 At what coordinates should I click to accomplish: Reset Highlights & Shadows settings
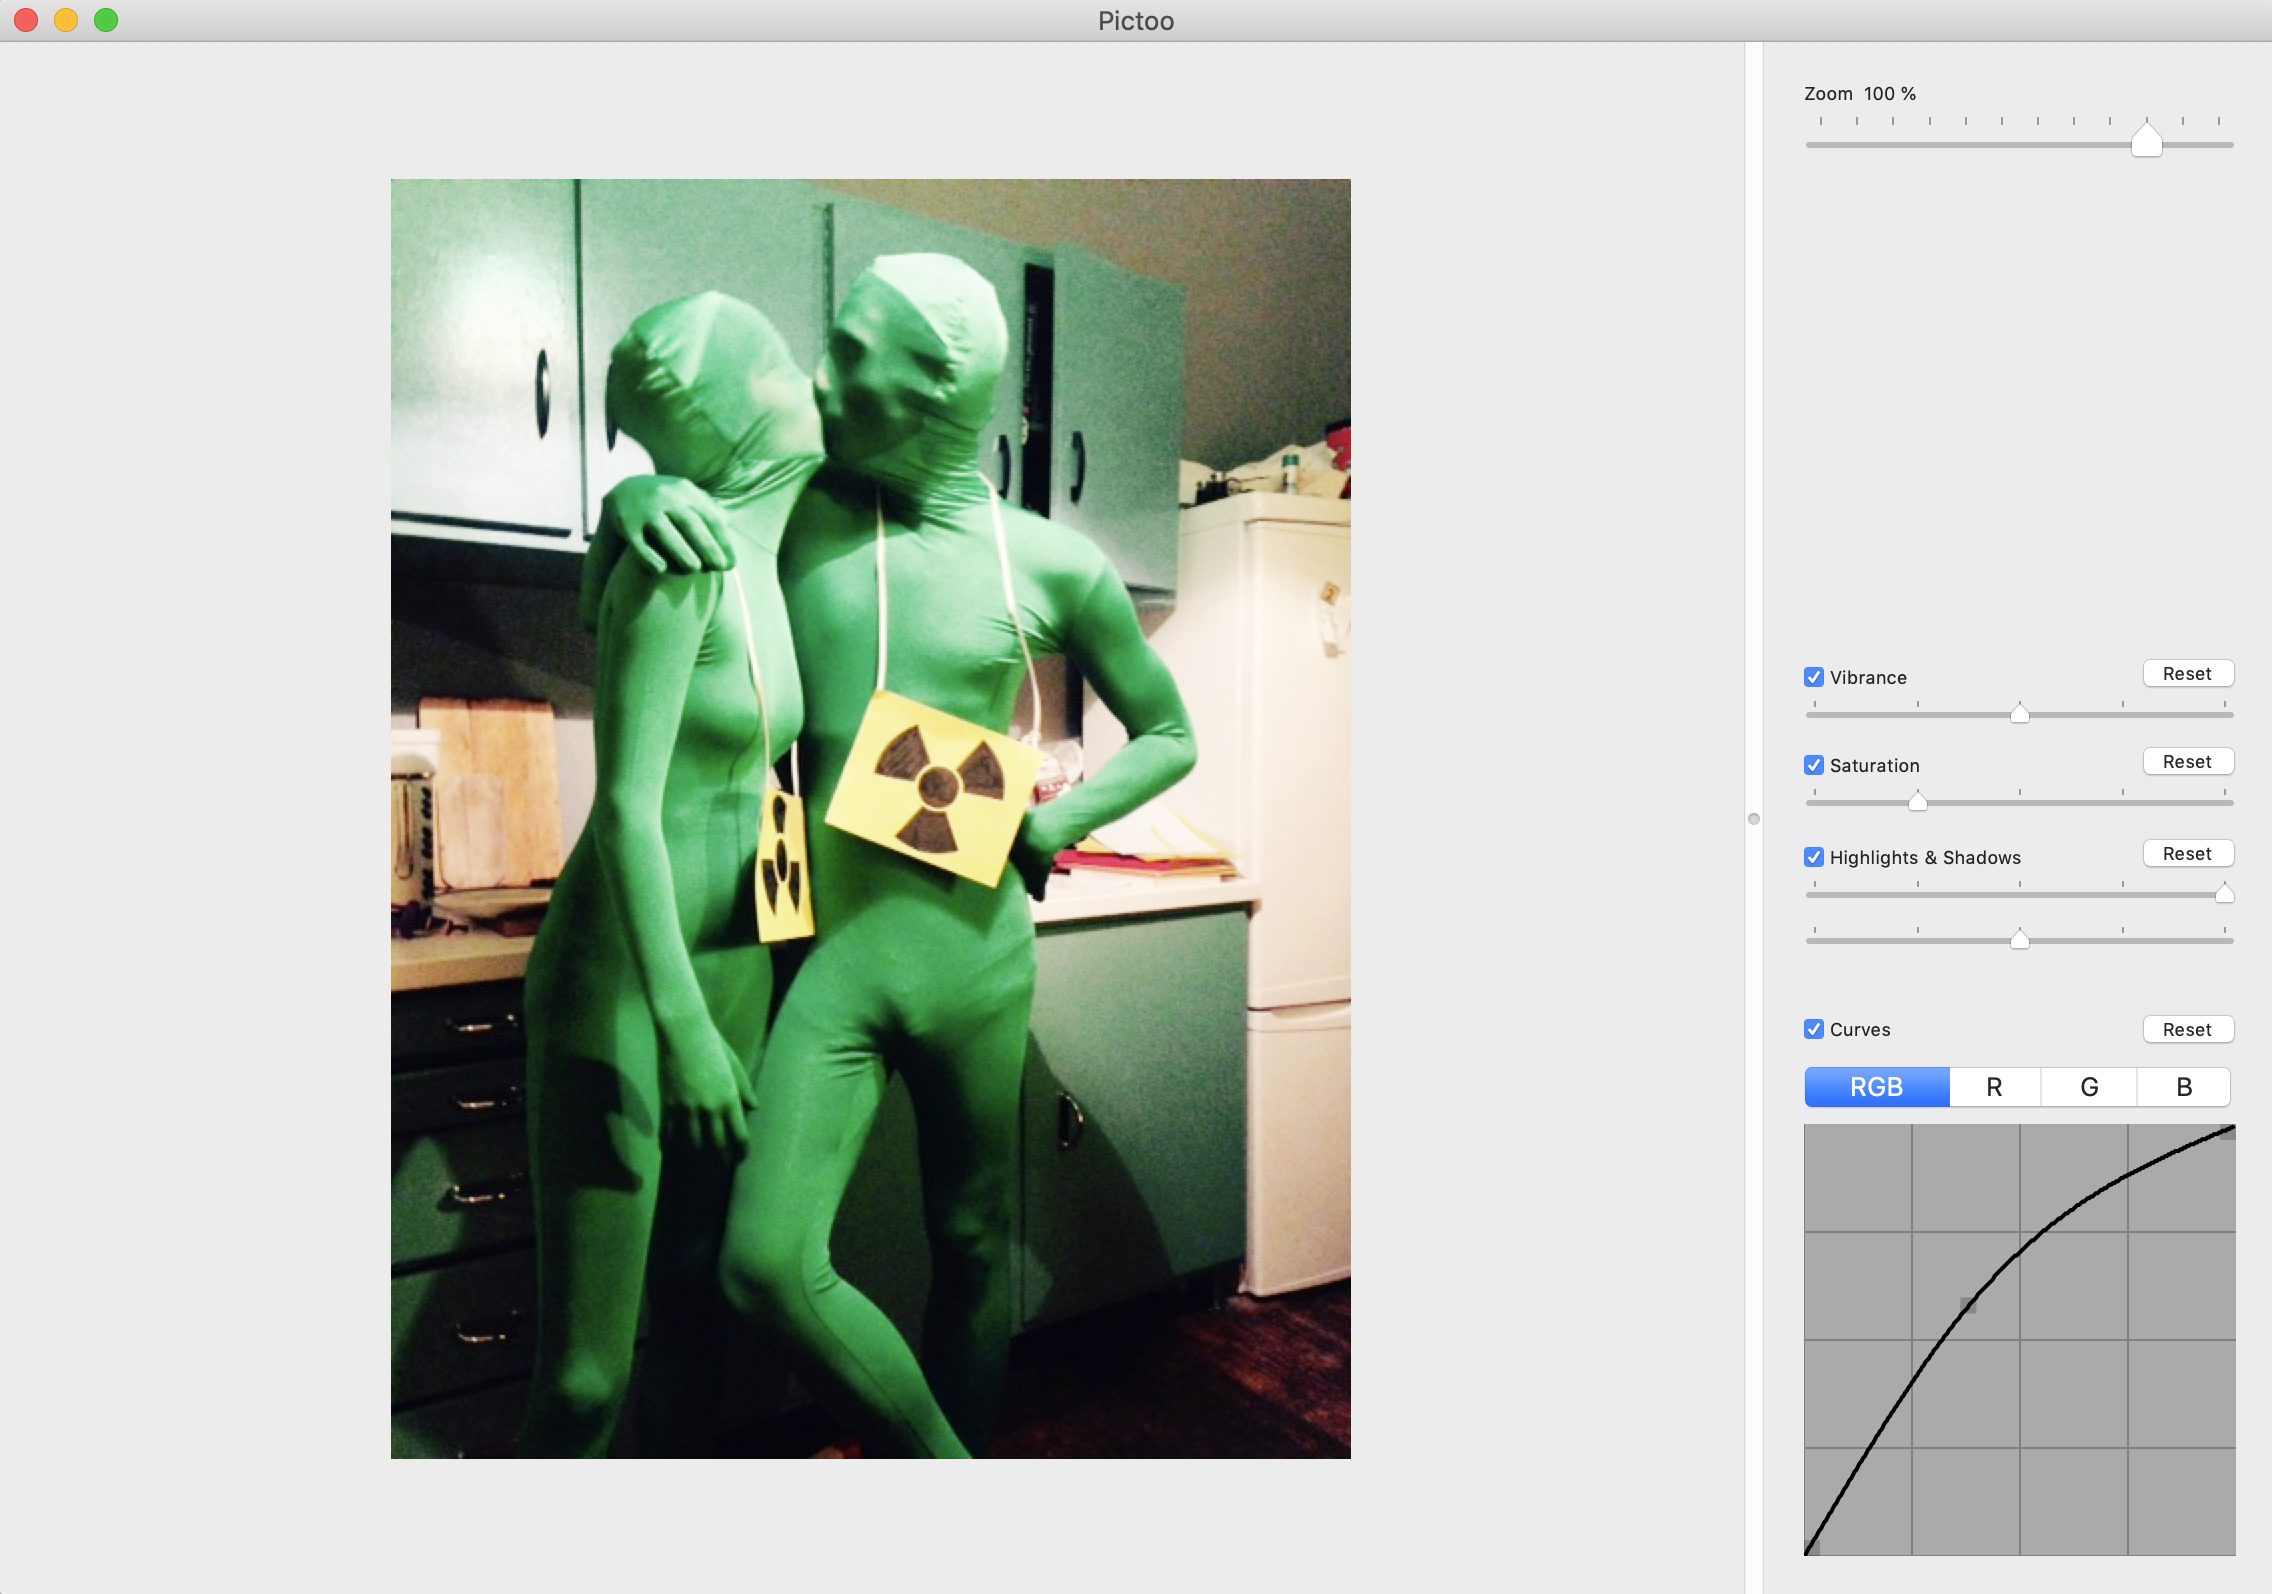[x=2187, y=854]
